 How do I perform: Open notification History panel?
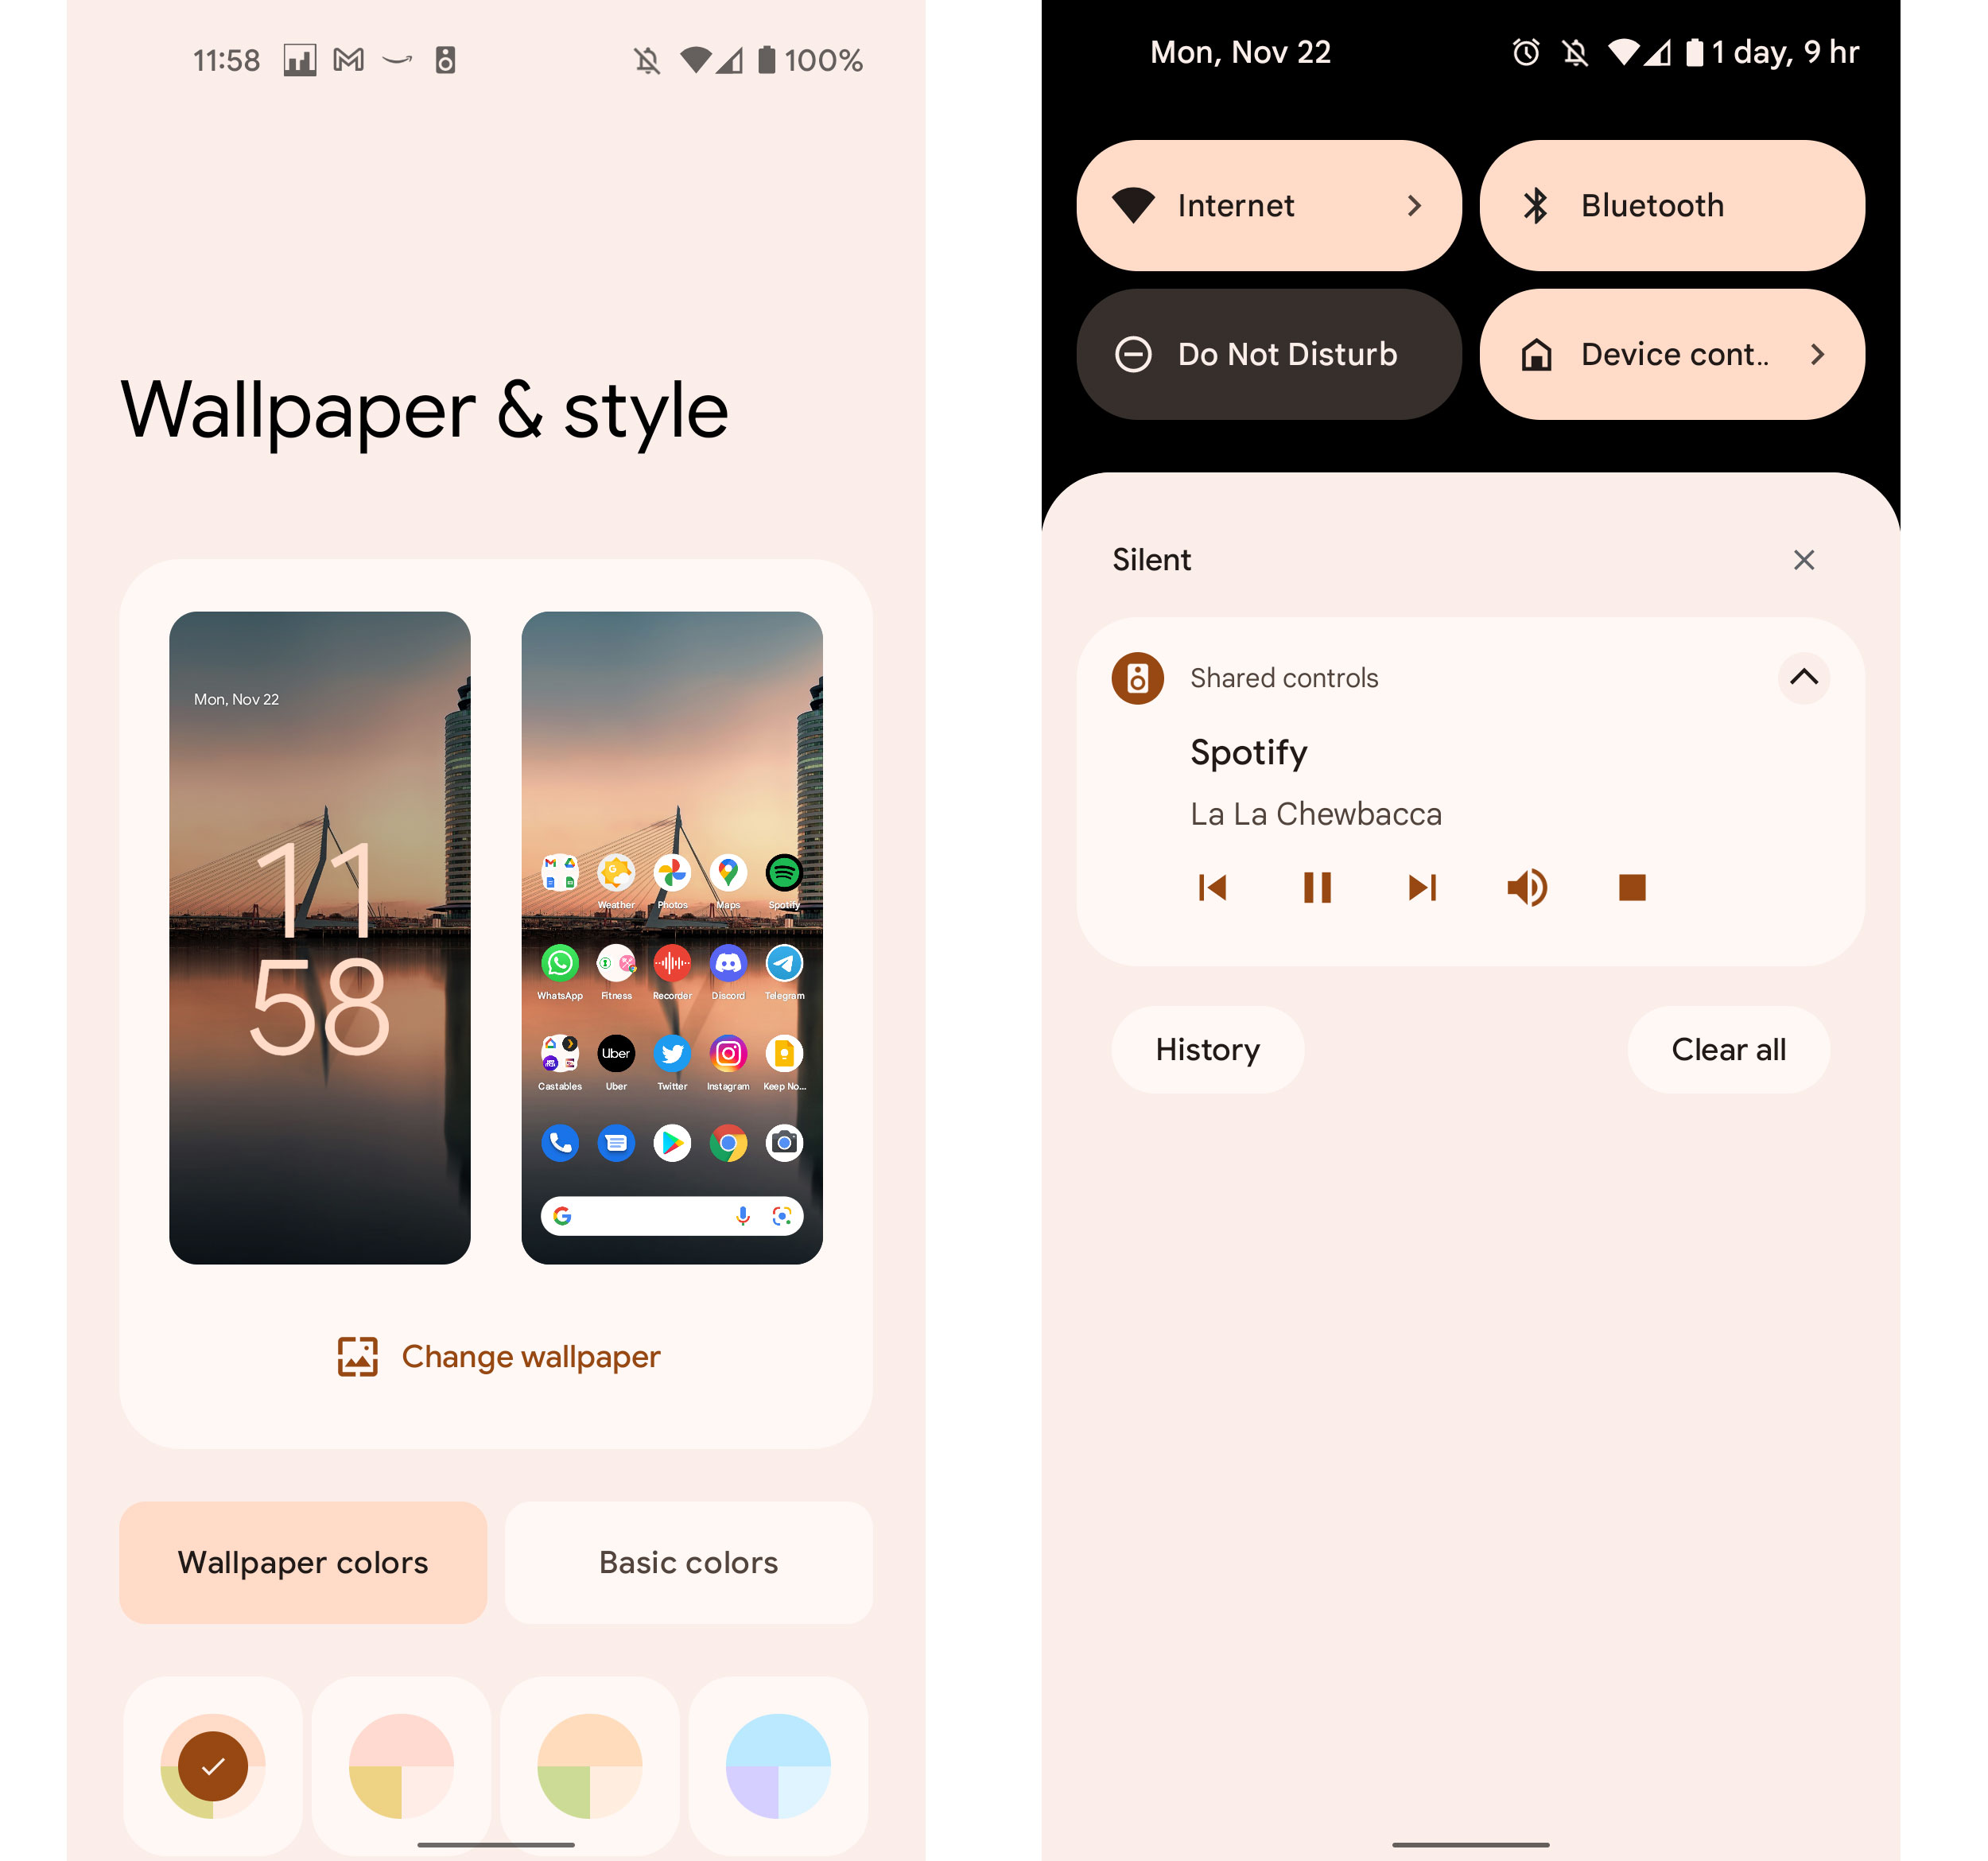1206,1050
